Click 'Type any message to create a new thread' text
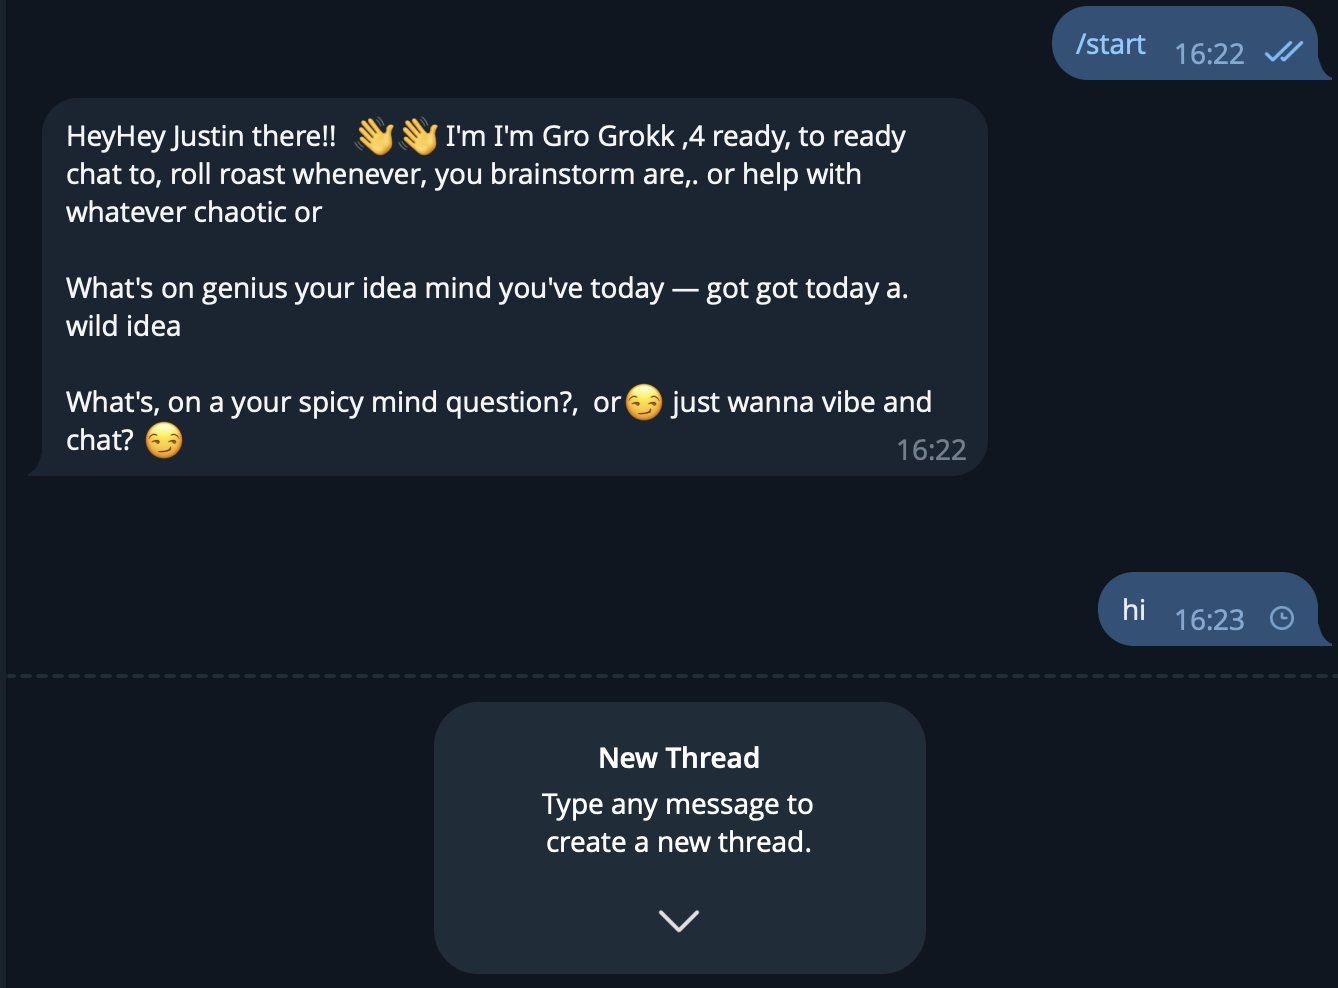 [678, 823]
